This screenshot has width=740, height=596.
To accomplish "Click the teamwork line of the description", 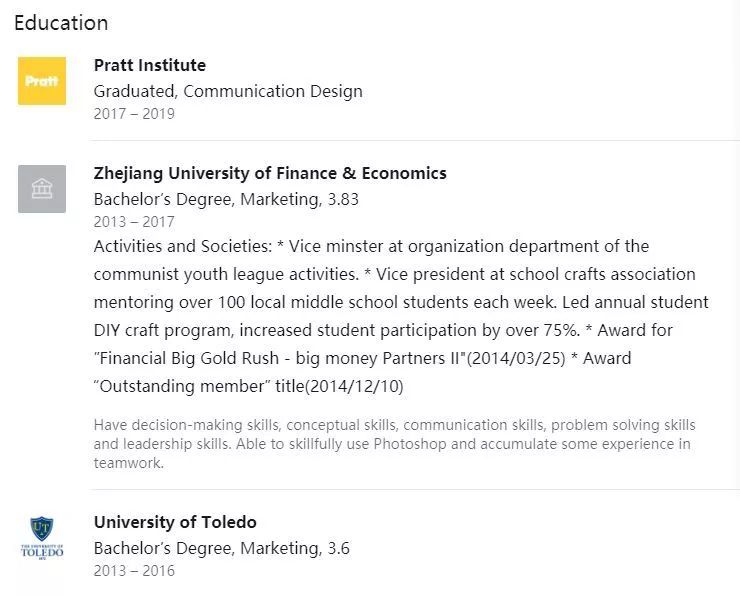I will (128, 463).
